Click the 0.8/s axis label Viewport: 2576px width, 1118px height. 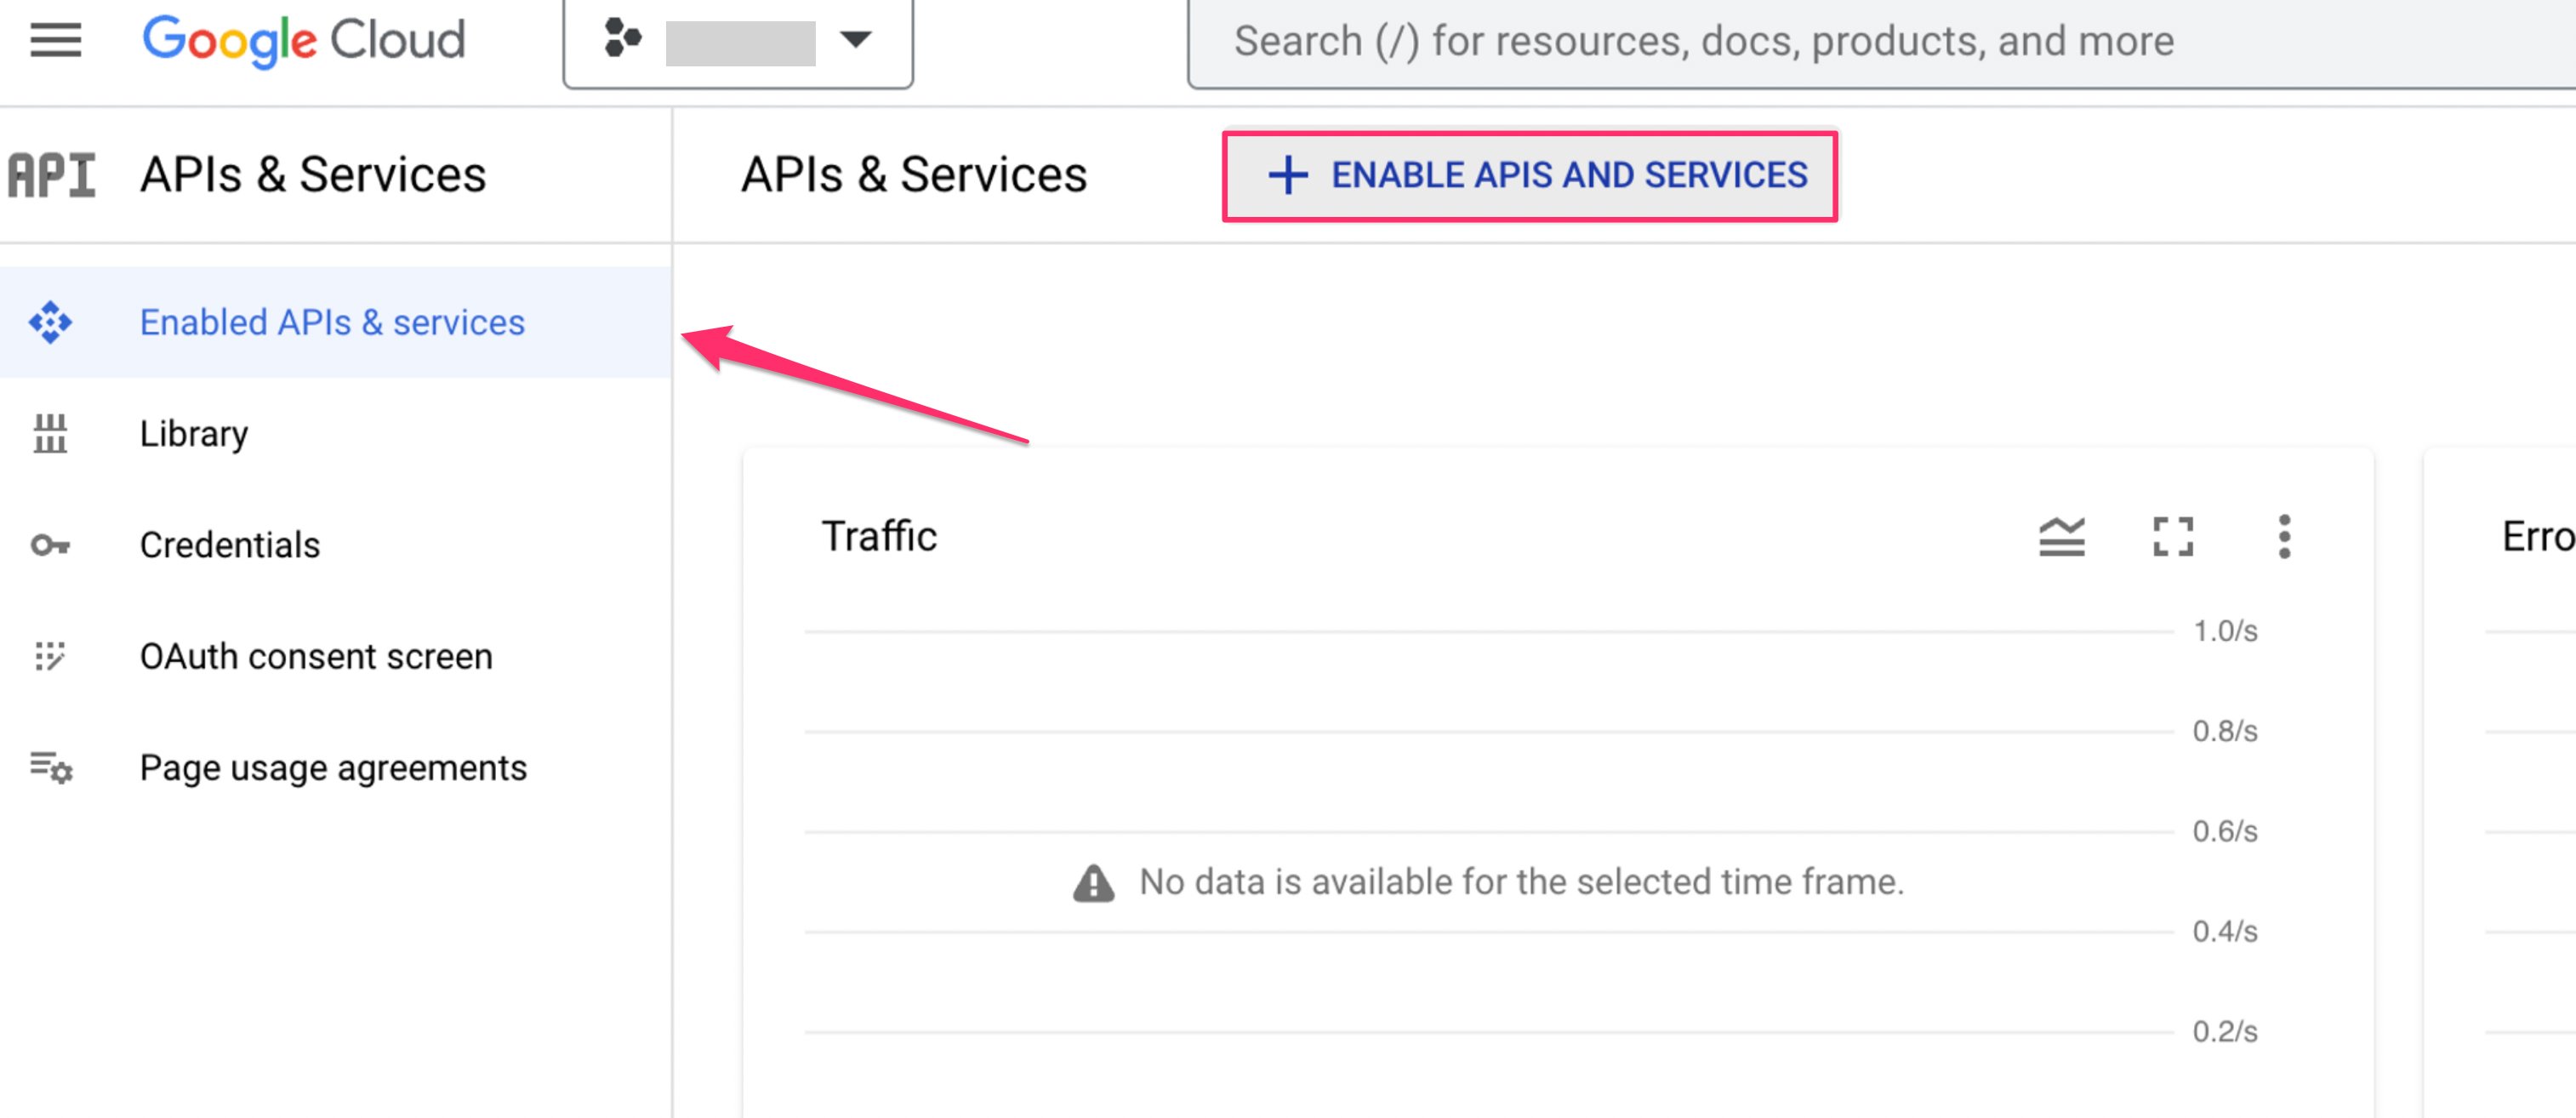pos(2225,731)
